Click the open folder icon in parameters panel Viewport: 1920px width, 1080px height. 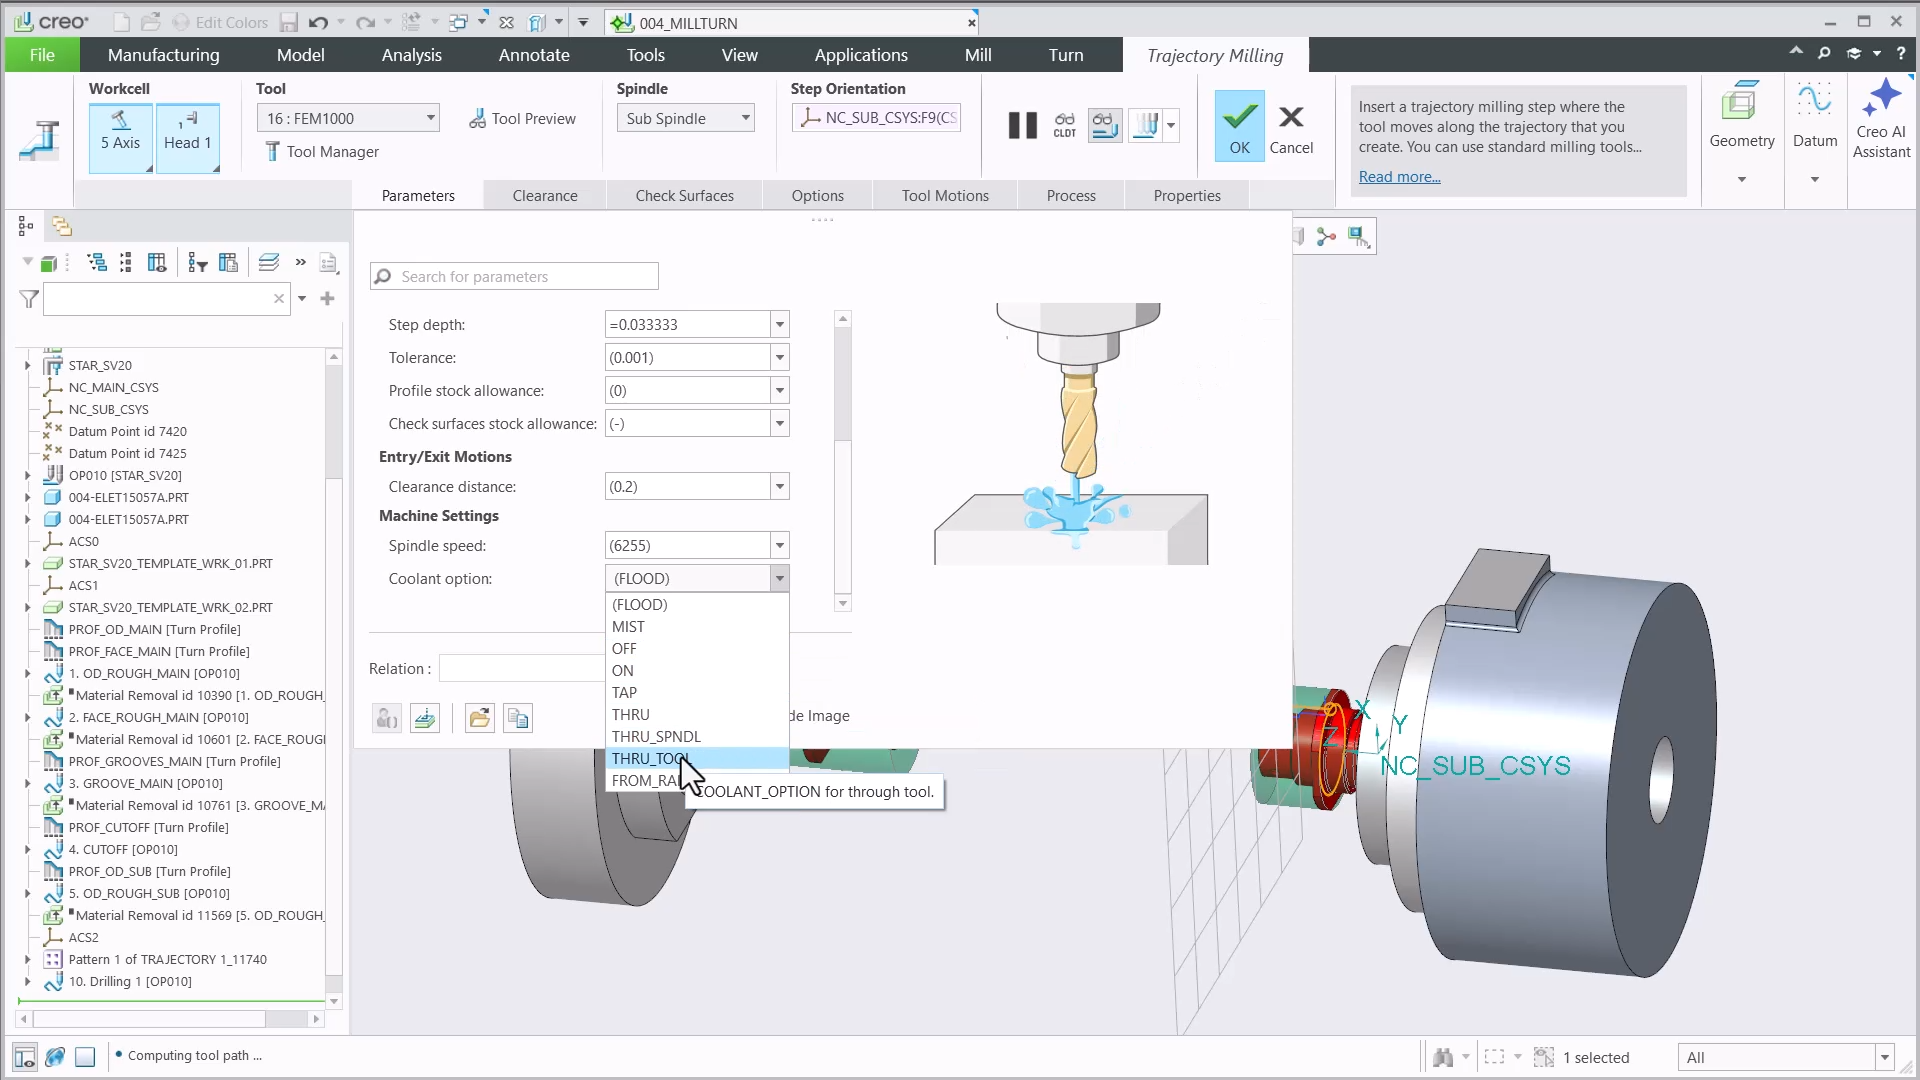coord(480,718)
